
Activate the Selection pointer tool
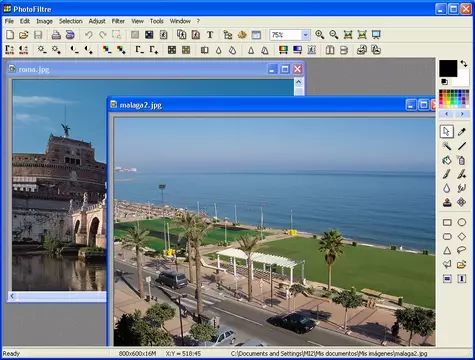[x=447, y=132]
